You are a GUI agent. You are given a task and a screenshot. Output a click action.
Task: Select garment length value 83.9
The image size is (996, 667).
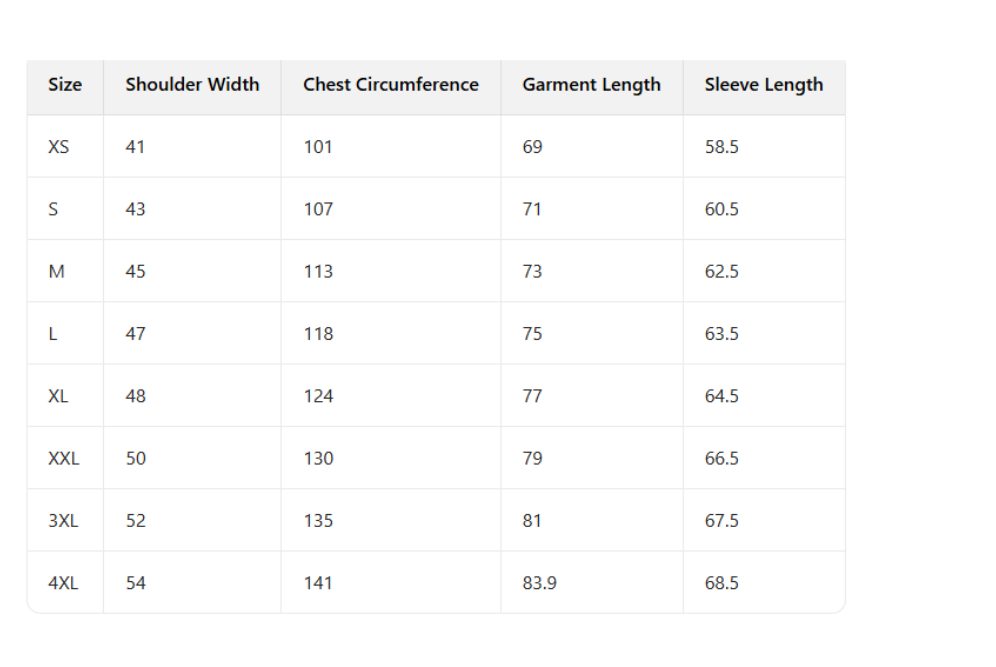pos(539,583)
